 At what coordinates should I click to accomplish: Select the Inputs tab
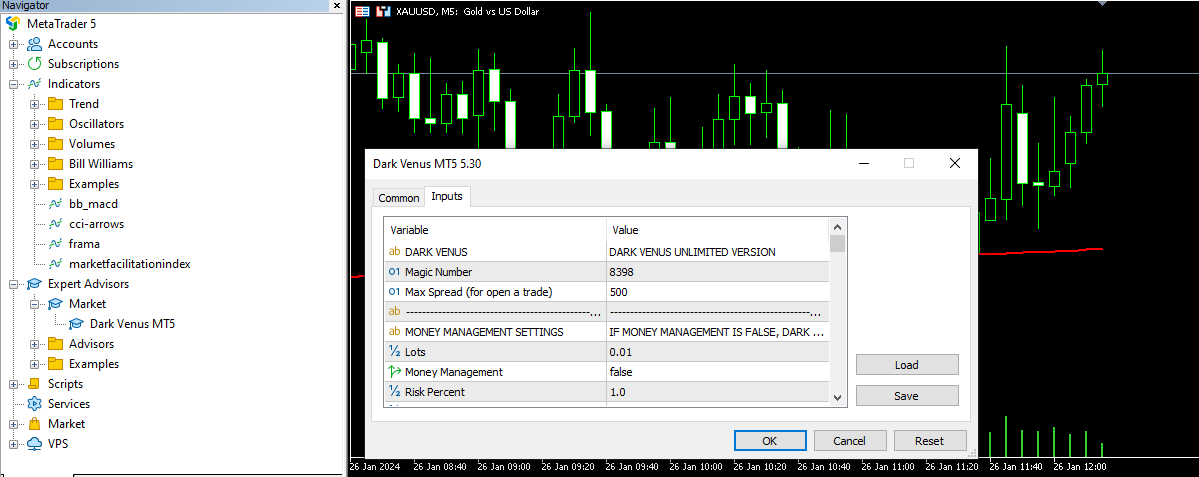[447, 196]
